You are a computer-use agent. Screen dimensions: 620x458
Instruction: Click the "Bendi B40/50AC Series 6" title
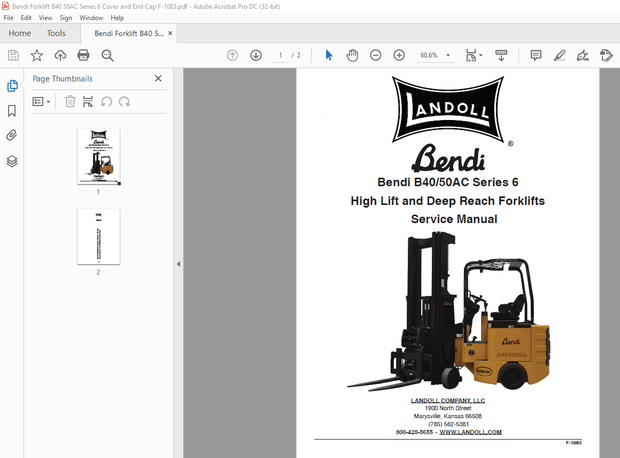click(448, 182)
